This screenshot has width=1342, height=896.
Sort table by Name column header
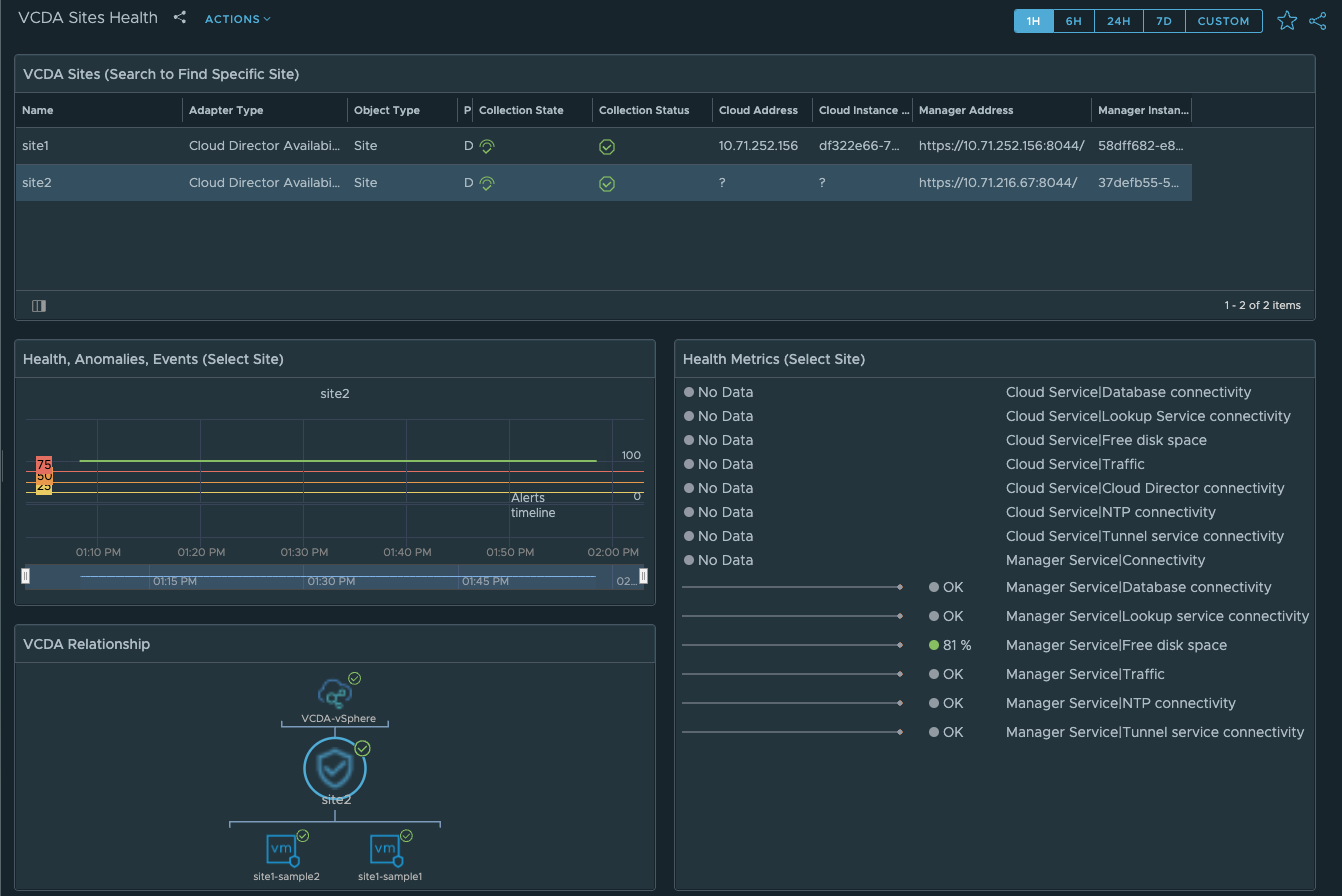[38, 110]
